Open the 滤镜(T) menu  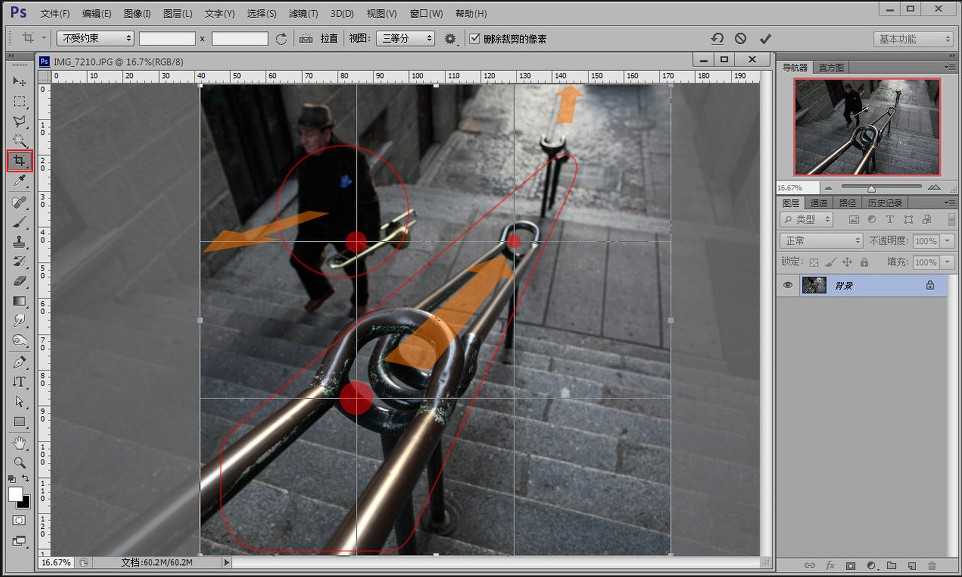tap(303, 14)
